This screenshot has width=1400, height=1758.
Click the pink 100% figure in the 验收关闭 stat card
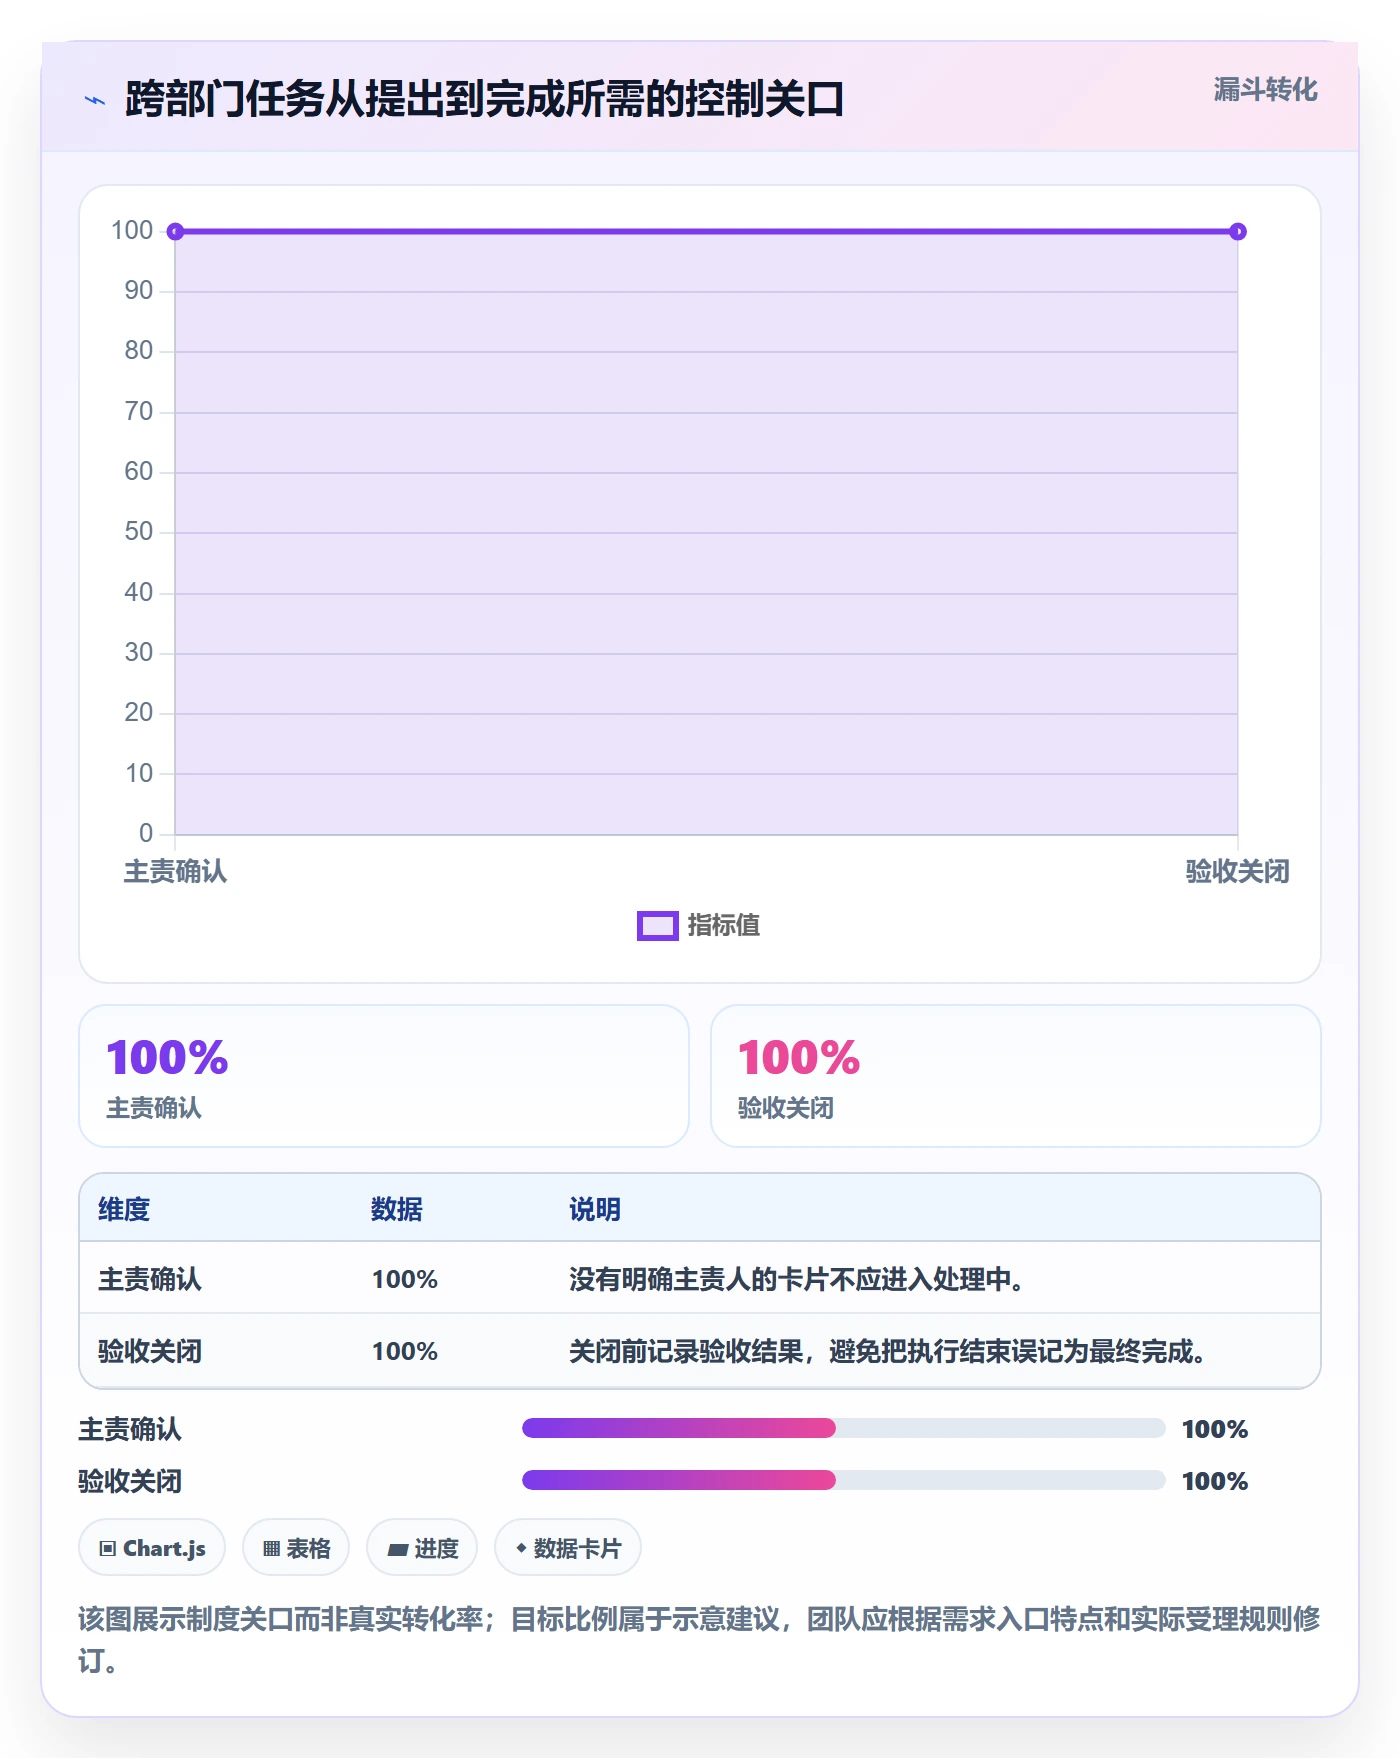point(799,1058)
